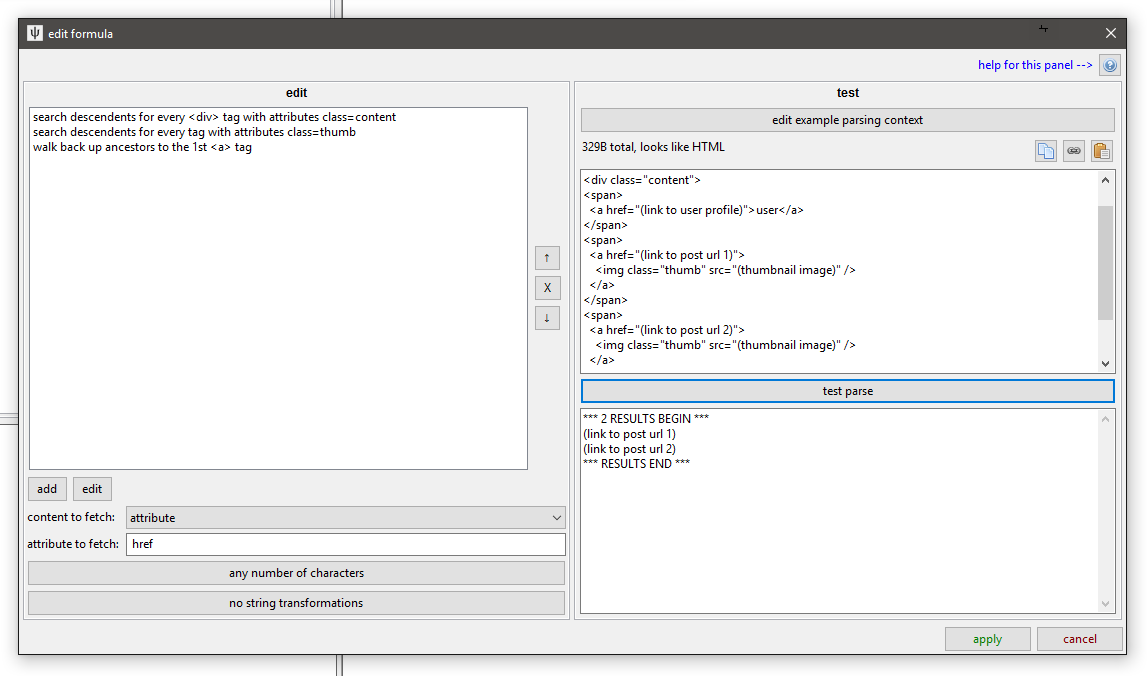This screenshot has width=1147, height=676.
Task: Select rule 'search descendents for every tag with class=thumb'
Action: 194,132
